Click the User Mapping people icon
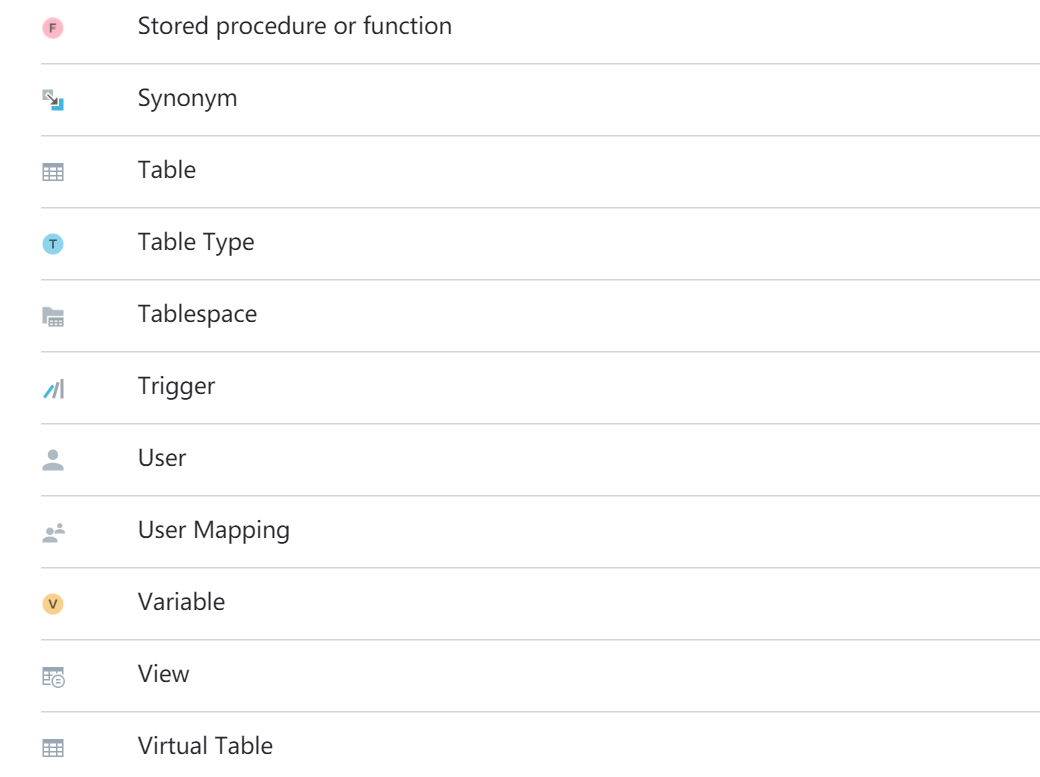This screenshot has width=1040, height=777. 54,532
